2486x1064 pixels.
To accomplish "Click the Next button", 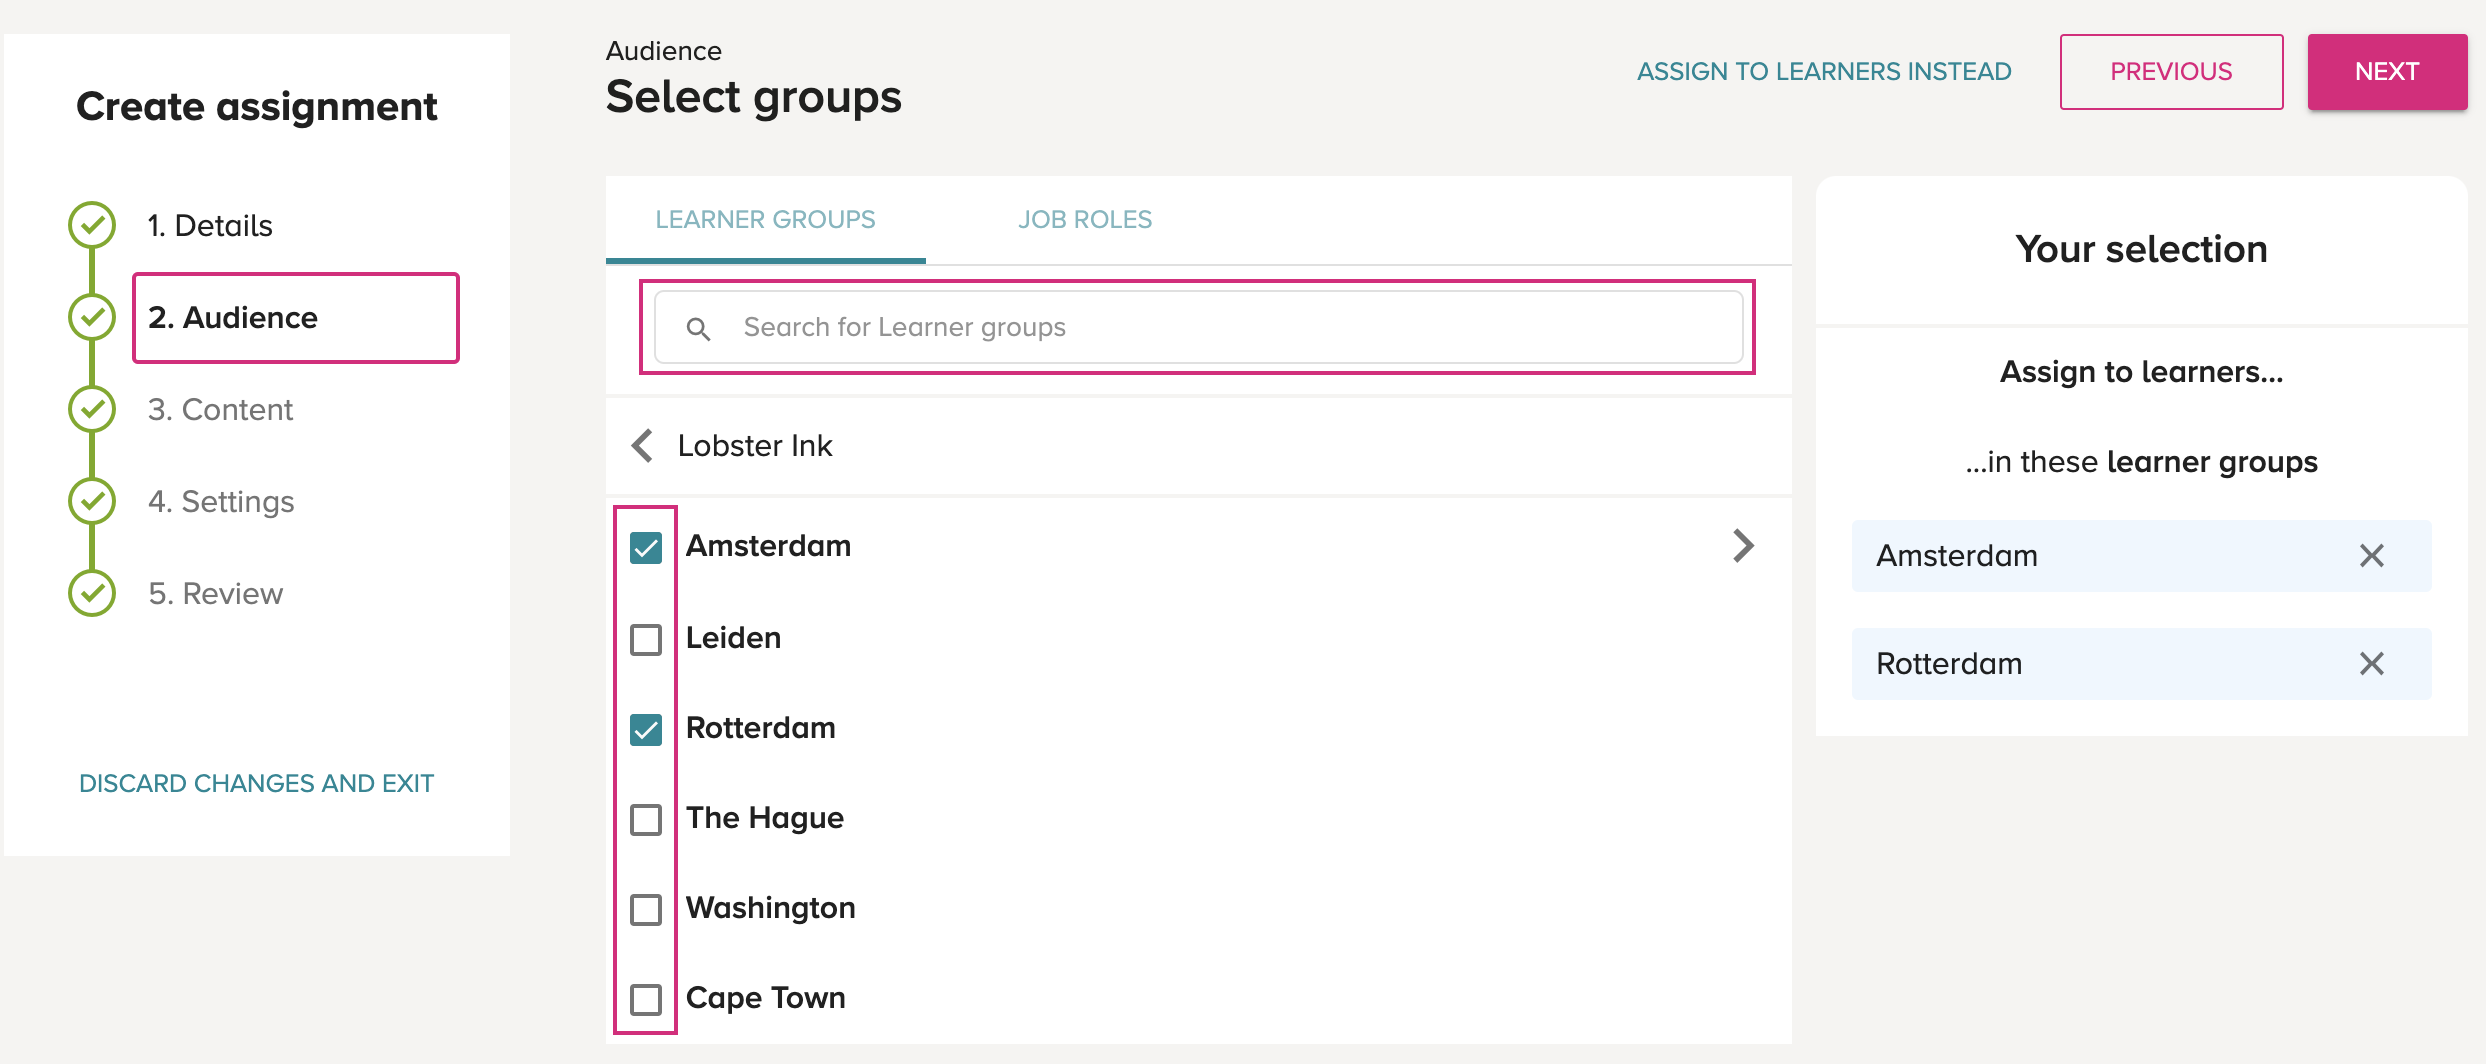I will [2387, 72].
